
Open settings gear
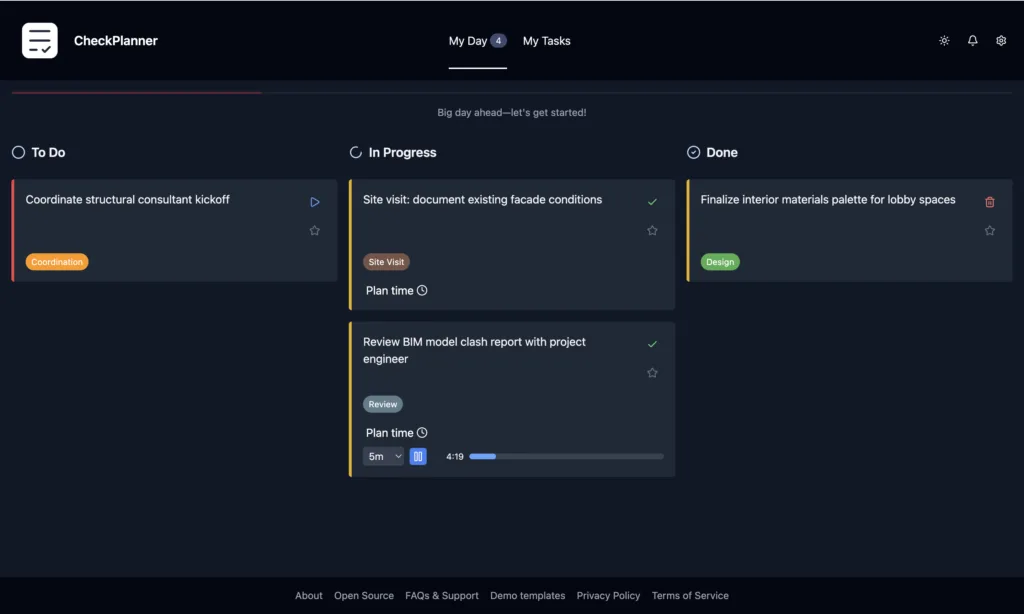pos(1001,41)
